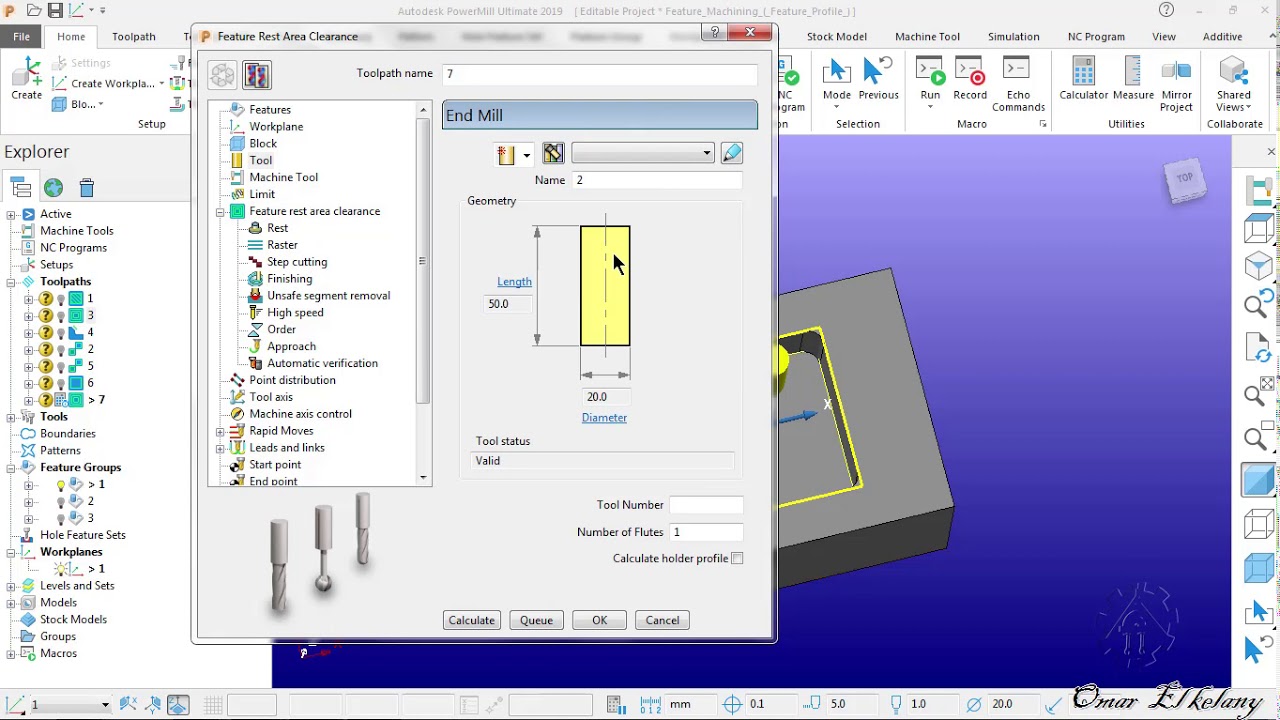Toggle Calculate holder profile checkbox

[737, 558]
